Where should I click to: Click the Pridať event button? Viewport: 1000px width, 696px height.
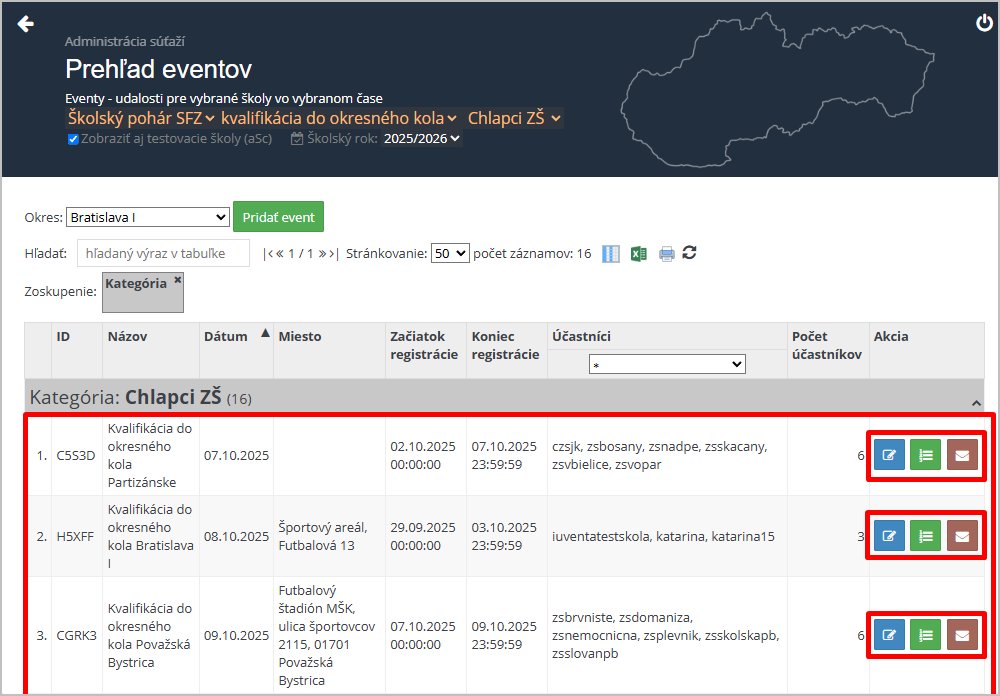(278, 217)
